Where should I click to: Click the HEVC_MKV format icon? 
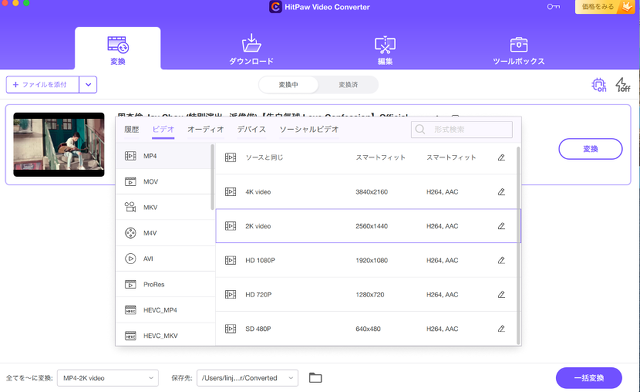coord(130,336)
